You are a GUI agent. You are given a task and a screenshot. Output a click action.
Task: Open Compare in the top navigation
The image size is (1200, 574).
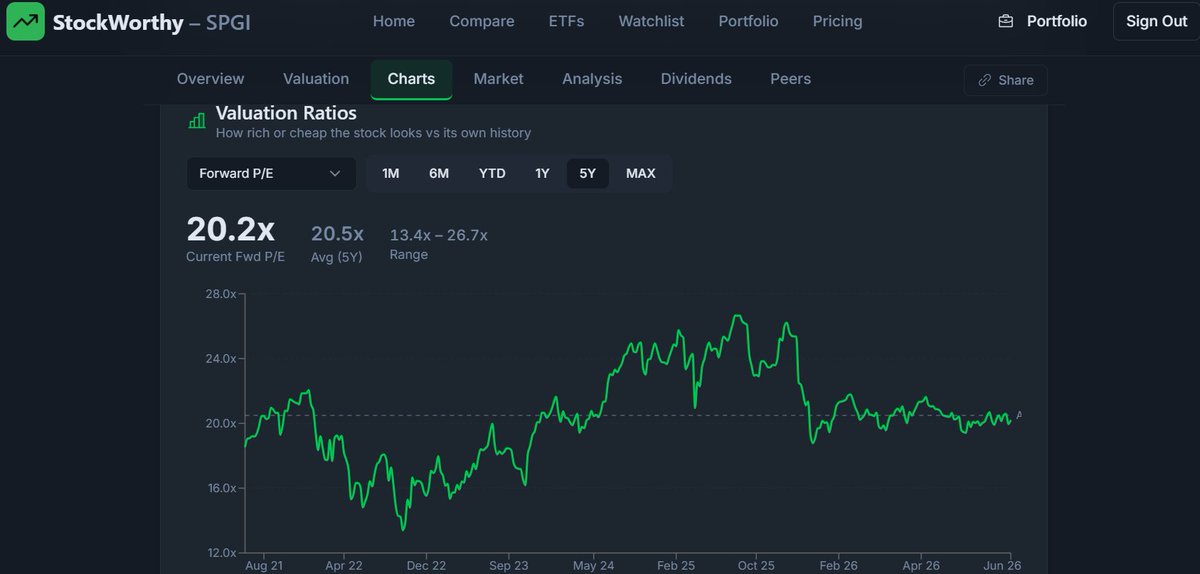coord(482,21)
